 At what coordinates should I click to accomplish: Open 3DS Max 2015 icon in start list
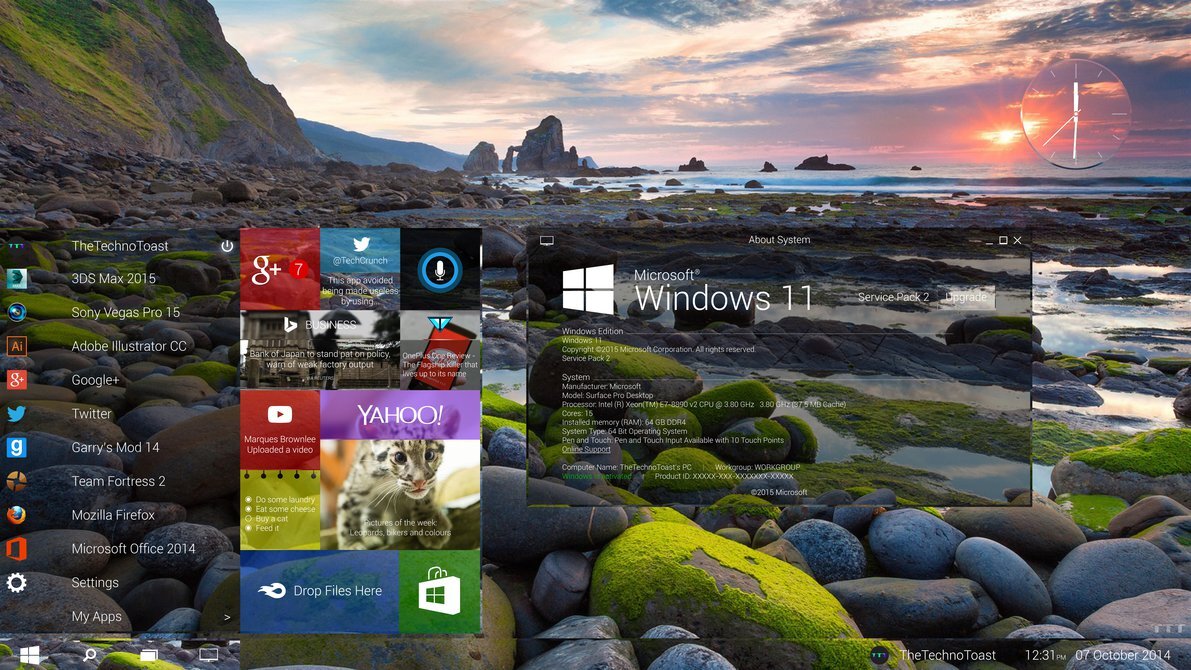pos(17,278)
